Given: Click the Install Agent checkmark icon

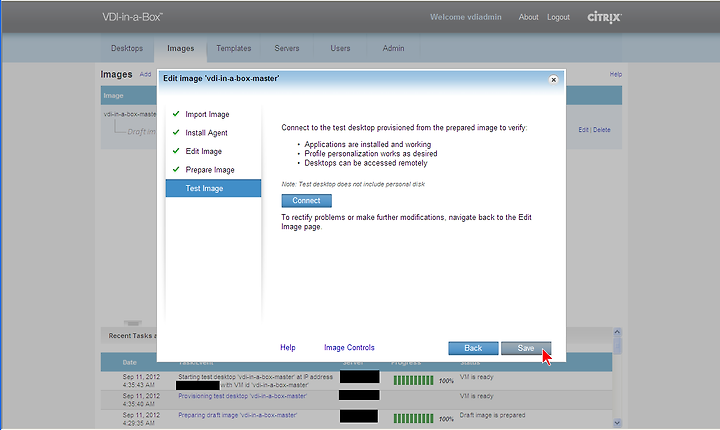Looking at the screenshot, I should 176,132.
